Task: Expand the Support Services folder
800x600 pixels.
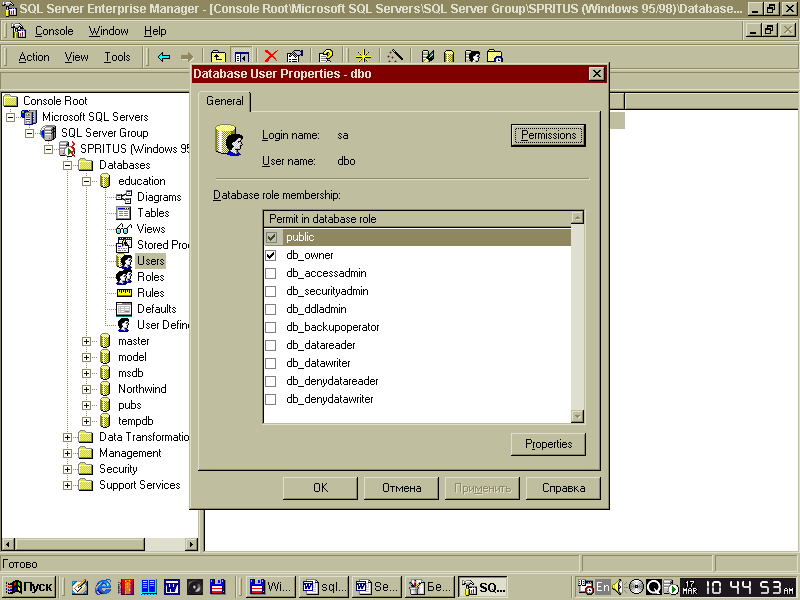Action: point(67,485)
